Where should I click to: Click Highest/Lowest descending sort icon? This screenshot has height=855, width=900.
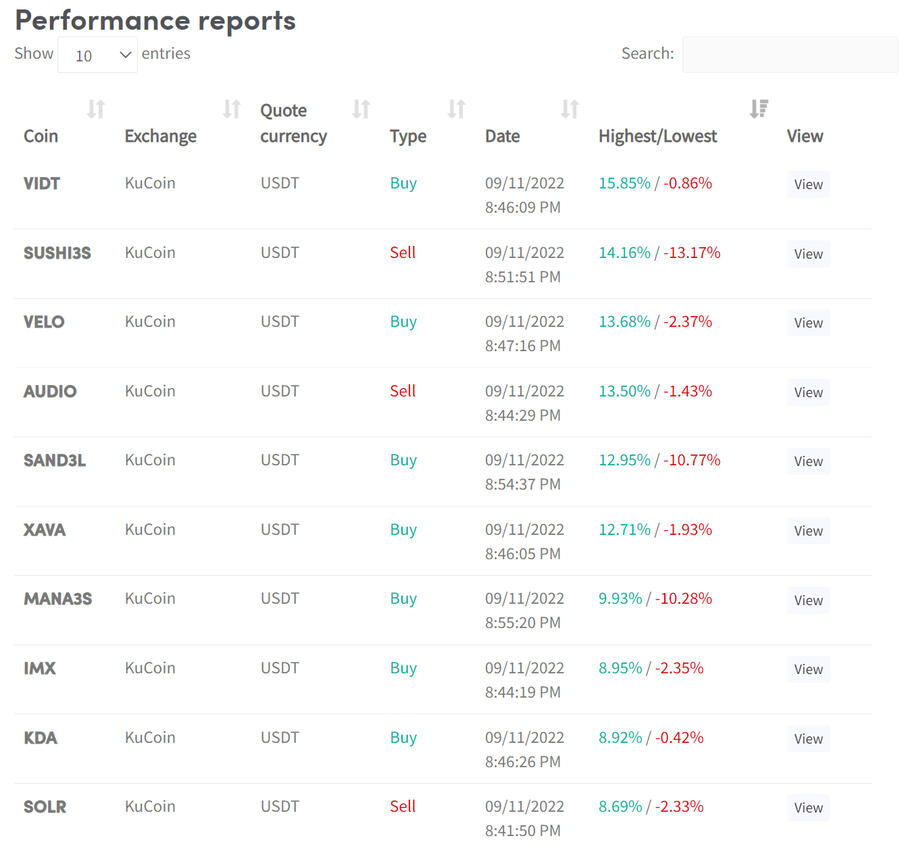coord(759,109)
